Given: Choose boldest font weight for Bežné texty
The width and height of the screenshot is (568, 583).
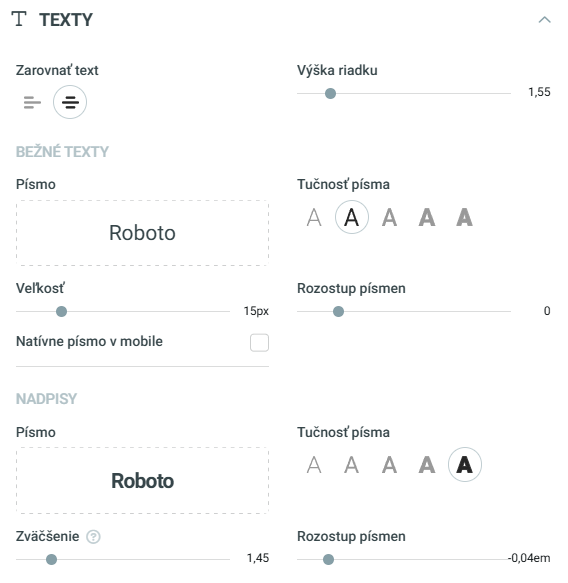Looking at the screenshot, I should [x=465, y=217].
